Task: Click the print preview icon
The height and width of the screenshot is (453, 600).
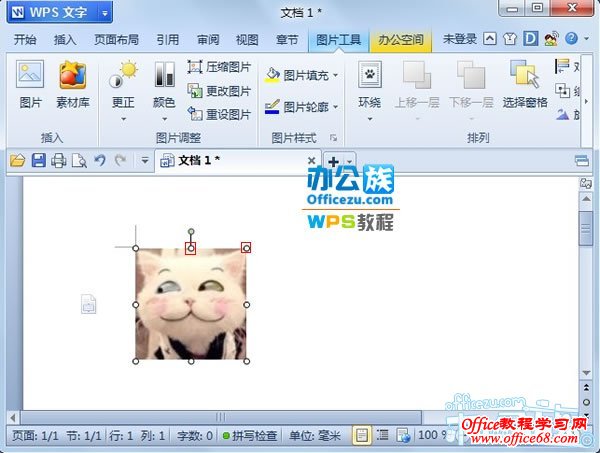Action: (x=79, y=161)
